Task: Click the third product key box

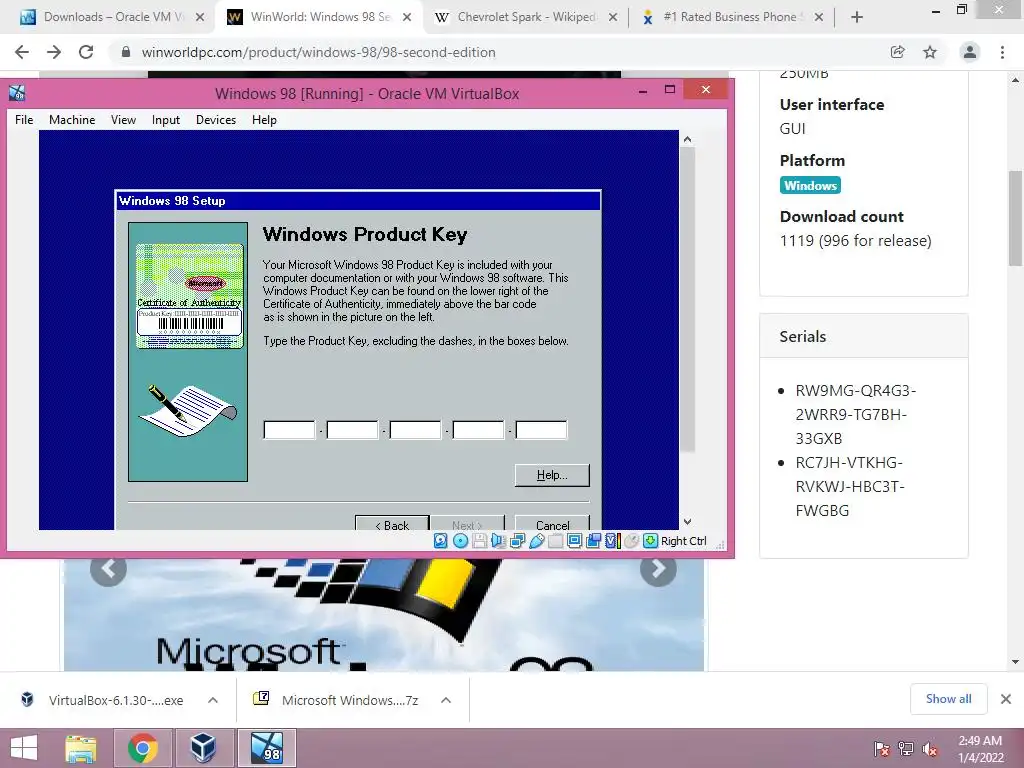Action: coord(415,430)
